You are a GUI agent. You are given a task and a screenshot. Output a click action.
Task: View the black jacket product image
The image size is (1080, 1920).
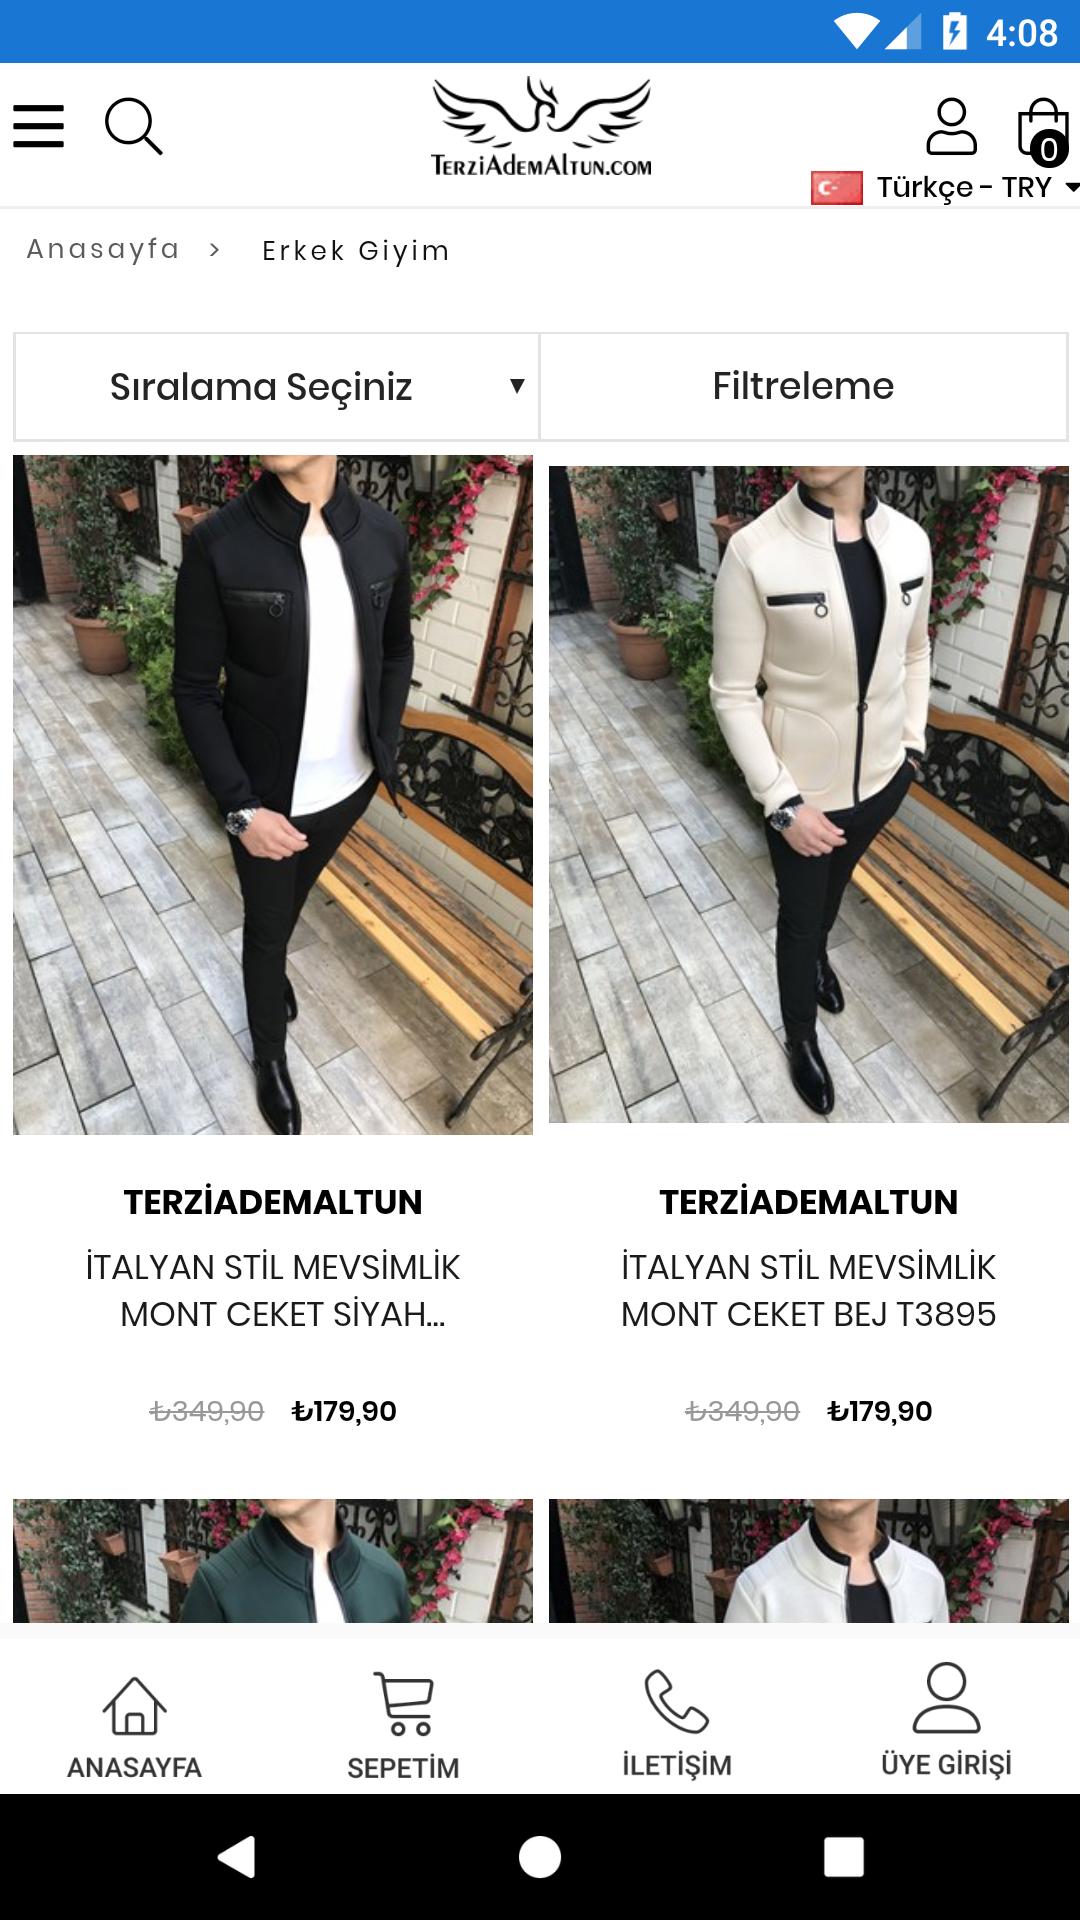[273, 795]
